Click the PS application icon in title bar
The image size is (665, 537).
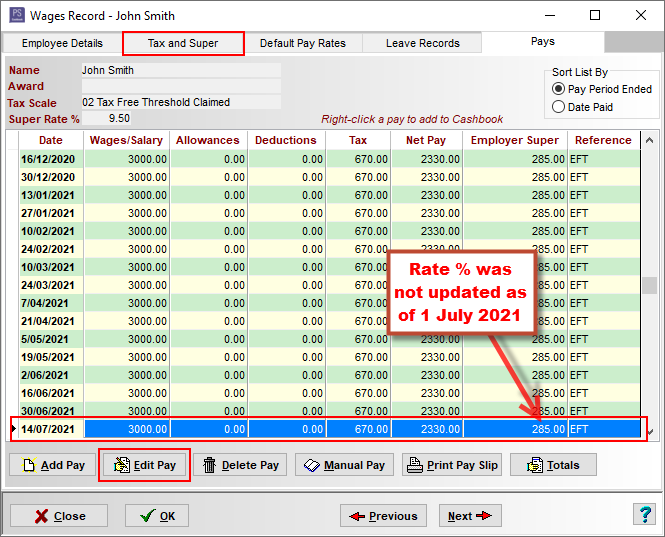point(17,15)
